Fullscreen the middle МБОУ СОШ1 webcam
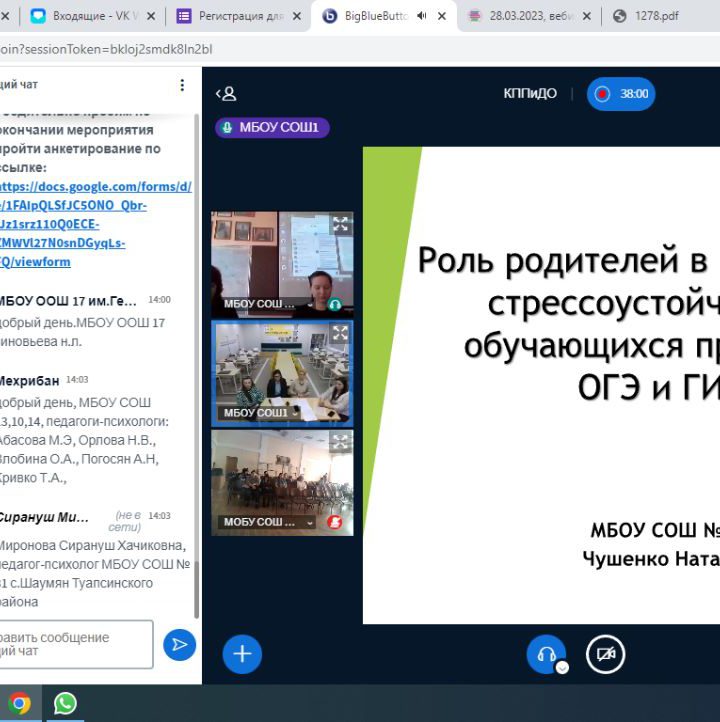 pyautogui.click(x=340, y=334)
